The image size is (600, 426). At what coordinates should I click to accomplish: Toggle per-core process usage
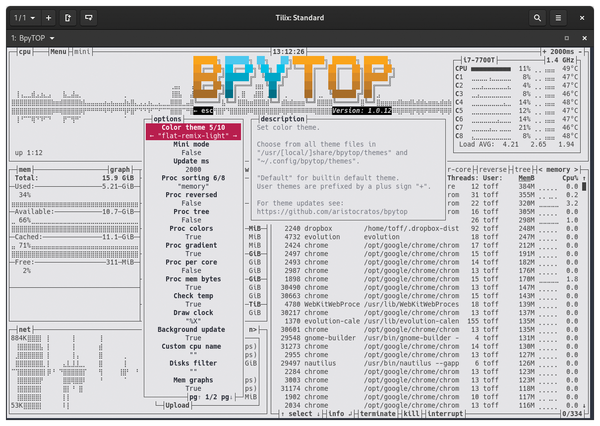coord(459,169)
